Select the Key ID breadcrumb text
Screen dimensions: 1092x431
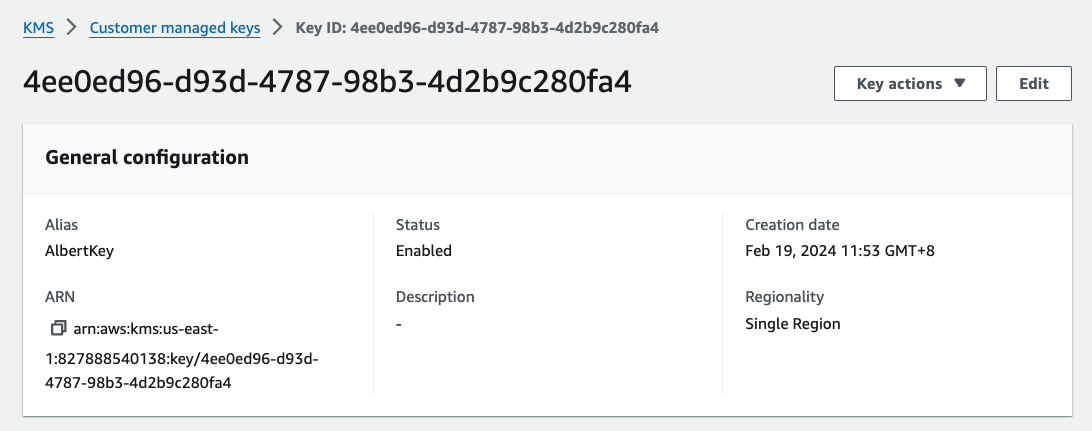tap(477, 28)
